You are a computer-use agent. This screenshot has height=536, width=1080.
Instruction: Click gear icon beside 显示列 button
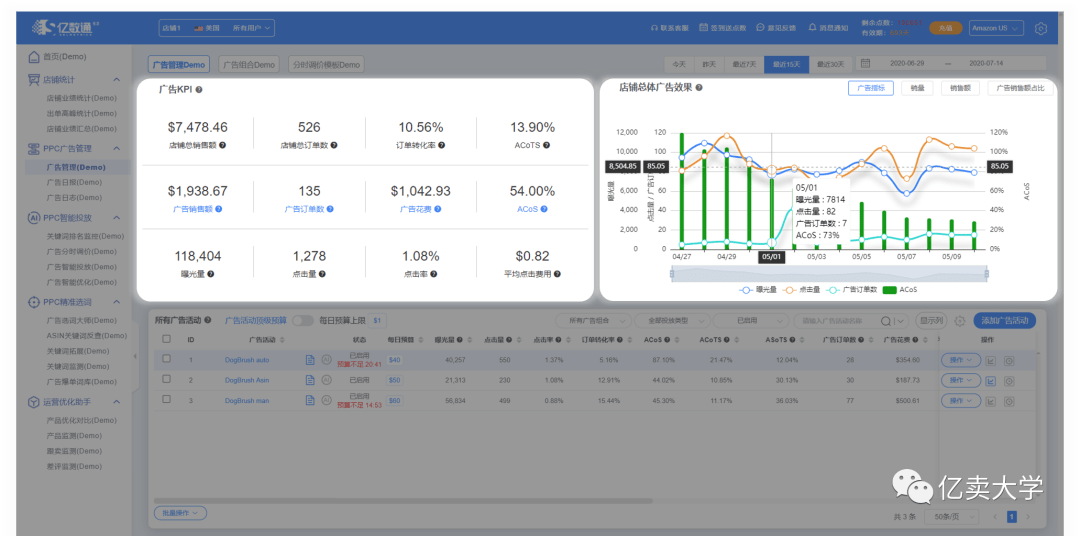[x=960, y=321]
